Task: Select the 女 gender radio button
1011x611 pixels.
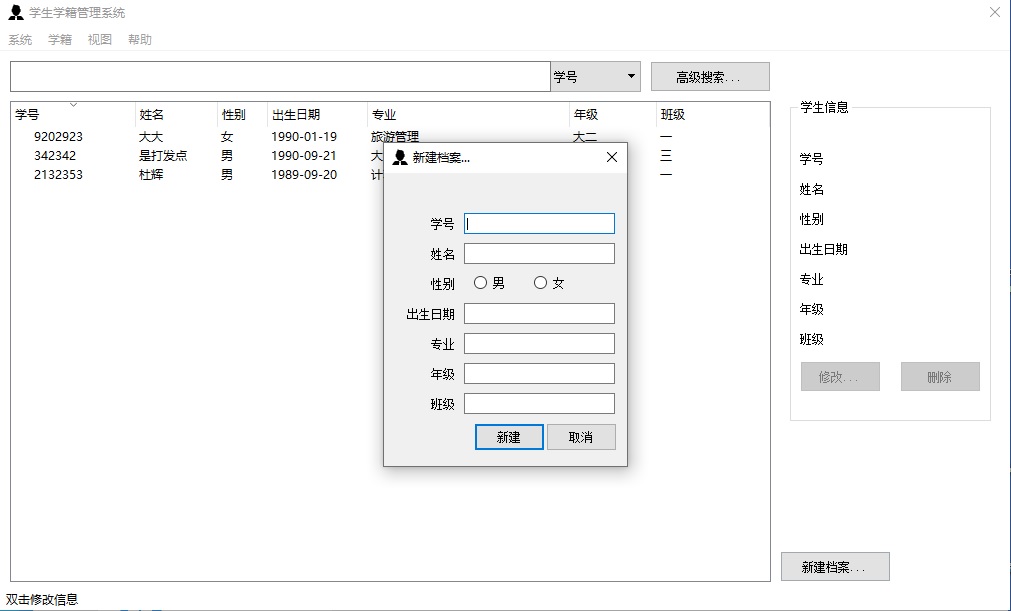Action: point(539,282)
